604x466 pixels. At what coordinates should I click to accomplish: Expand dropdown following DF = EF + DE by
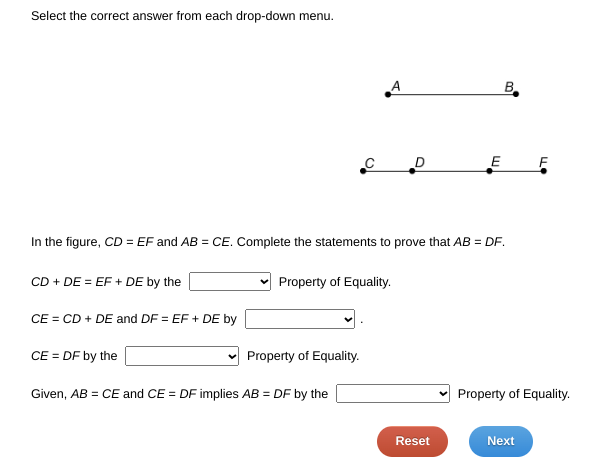[300, 319]
